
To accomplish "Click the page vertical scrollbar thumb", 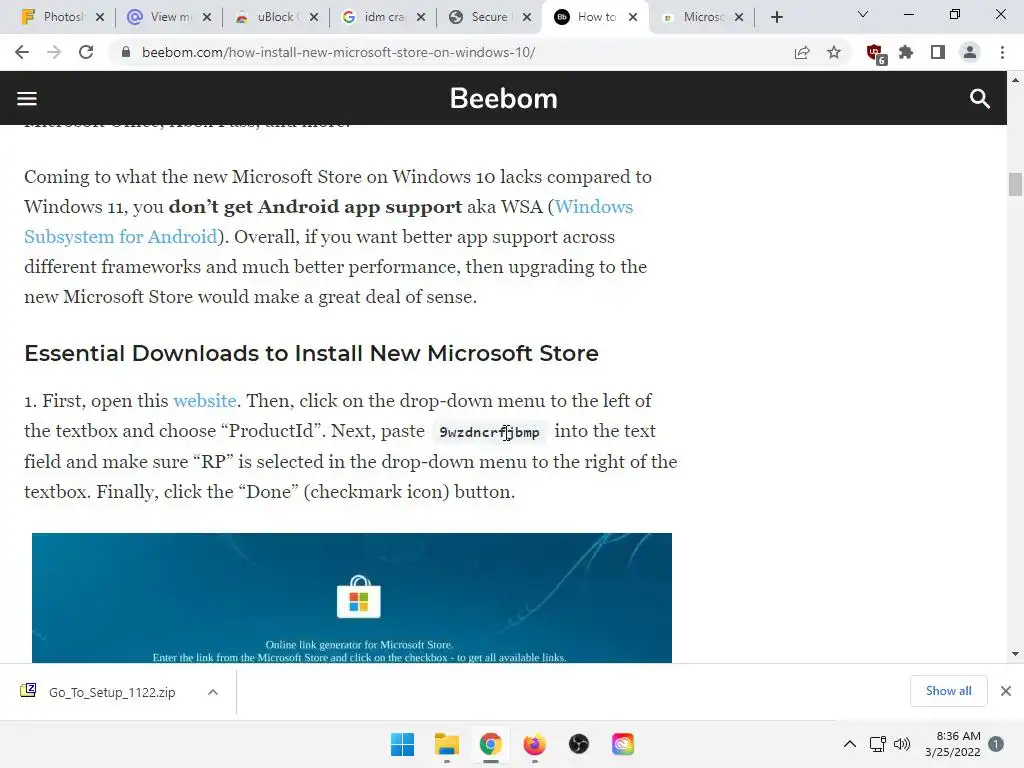I will pyautogui.click(x=1015, y=184).
